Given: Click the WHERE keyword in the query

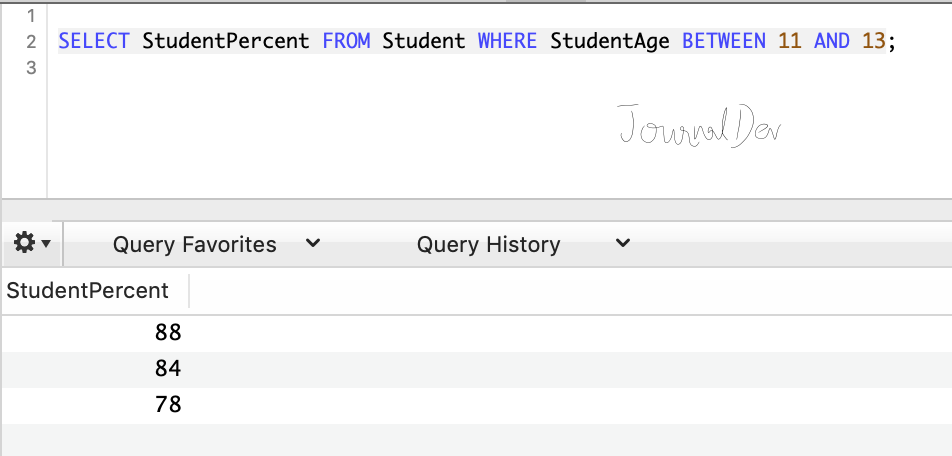Looking at the screenshot, I should (x=507, y=42).
